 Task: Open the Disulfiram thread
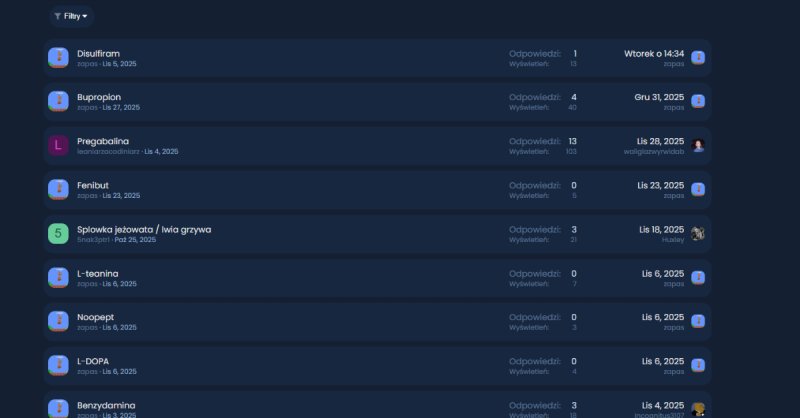98,54
